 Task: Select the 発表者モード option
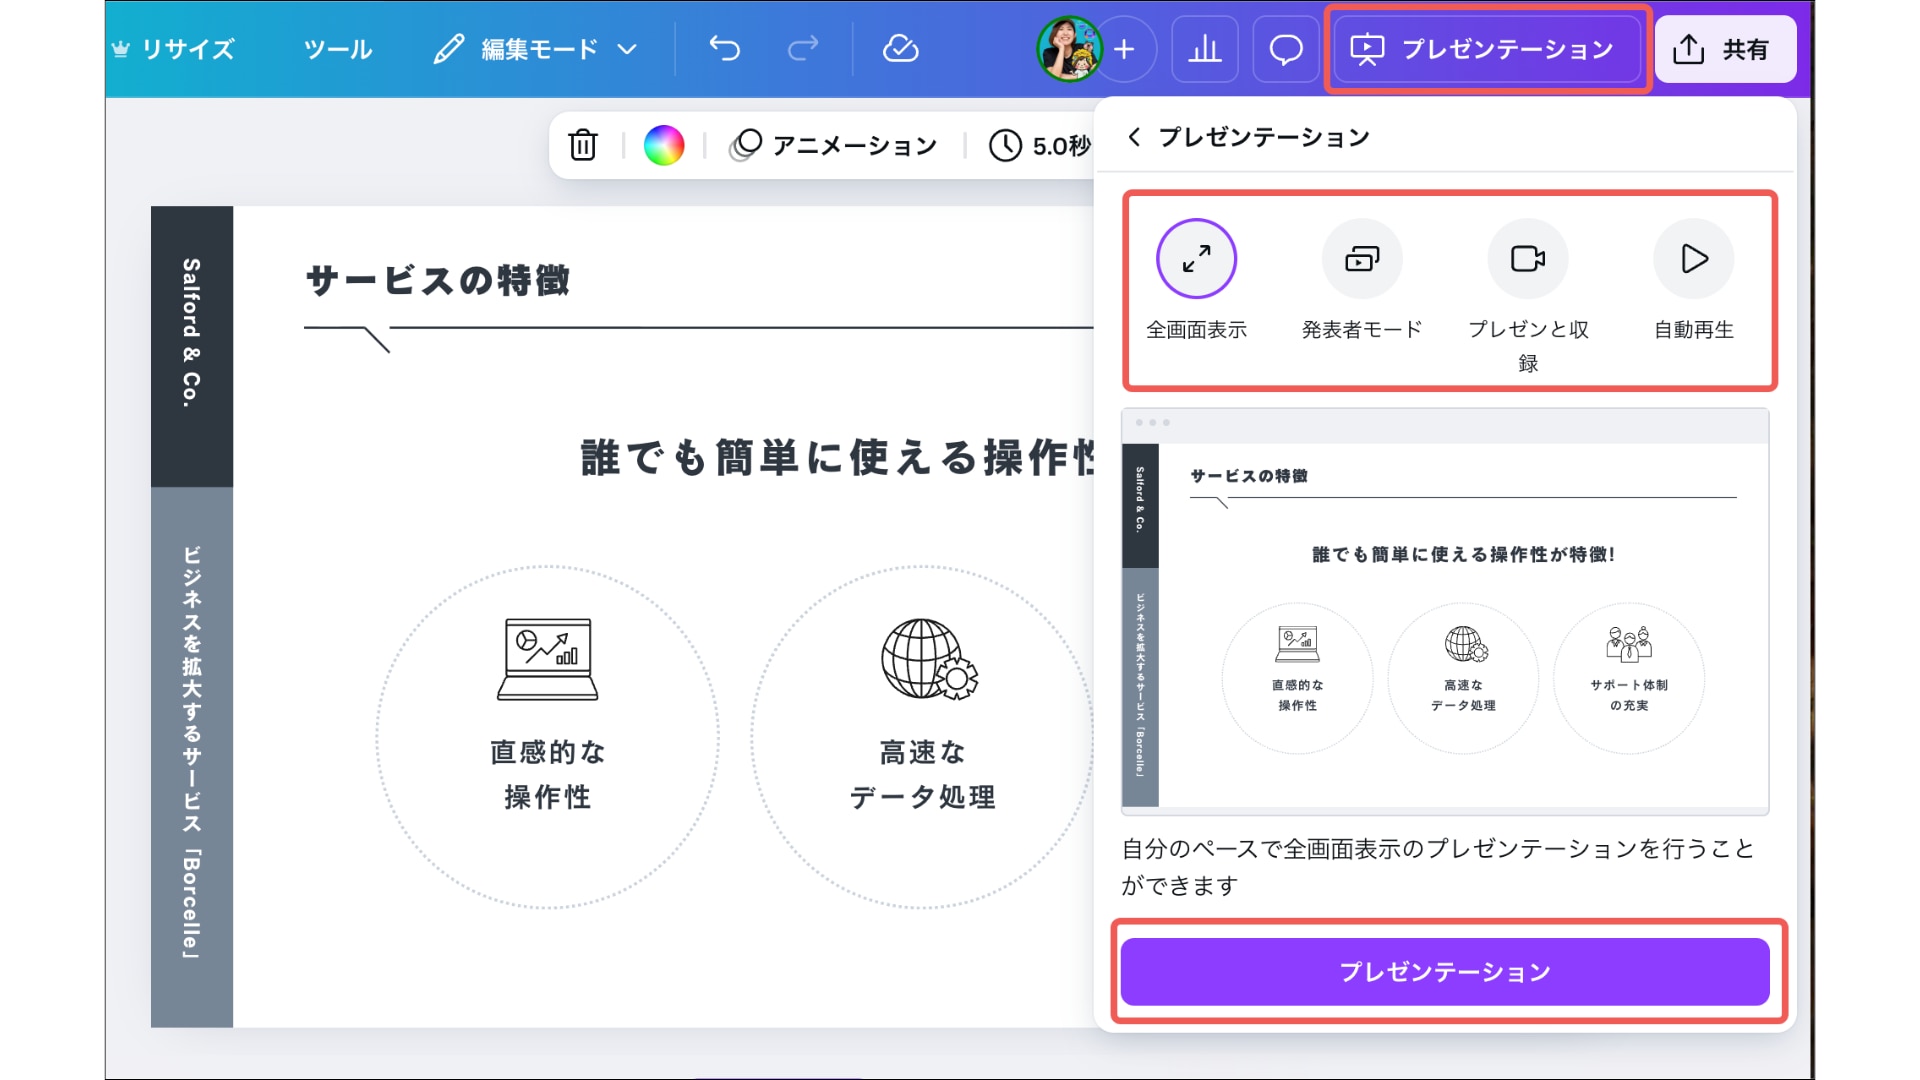1362,259
